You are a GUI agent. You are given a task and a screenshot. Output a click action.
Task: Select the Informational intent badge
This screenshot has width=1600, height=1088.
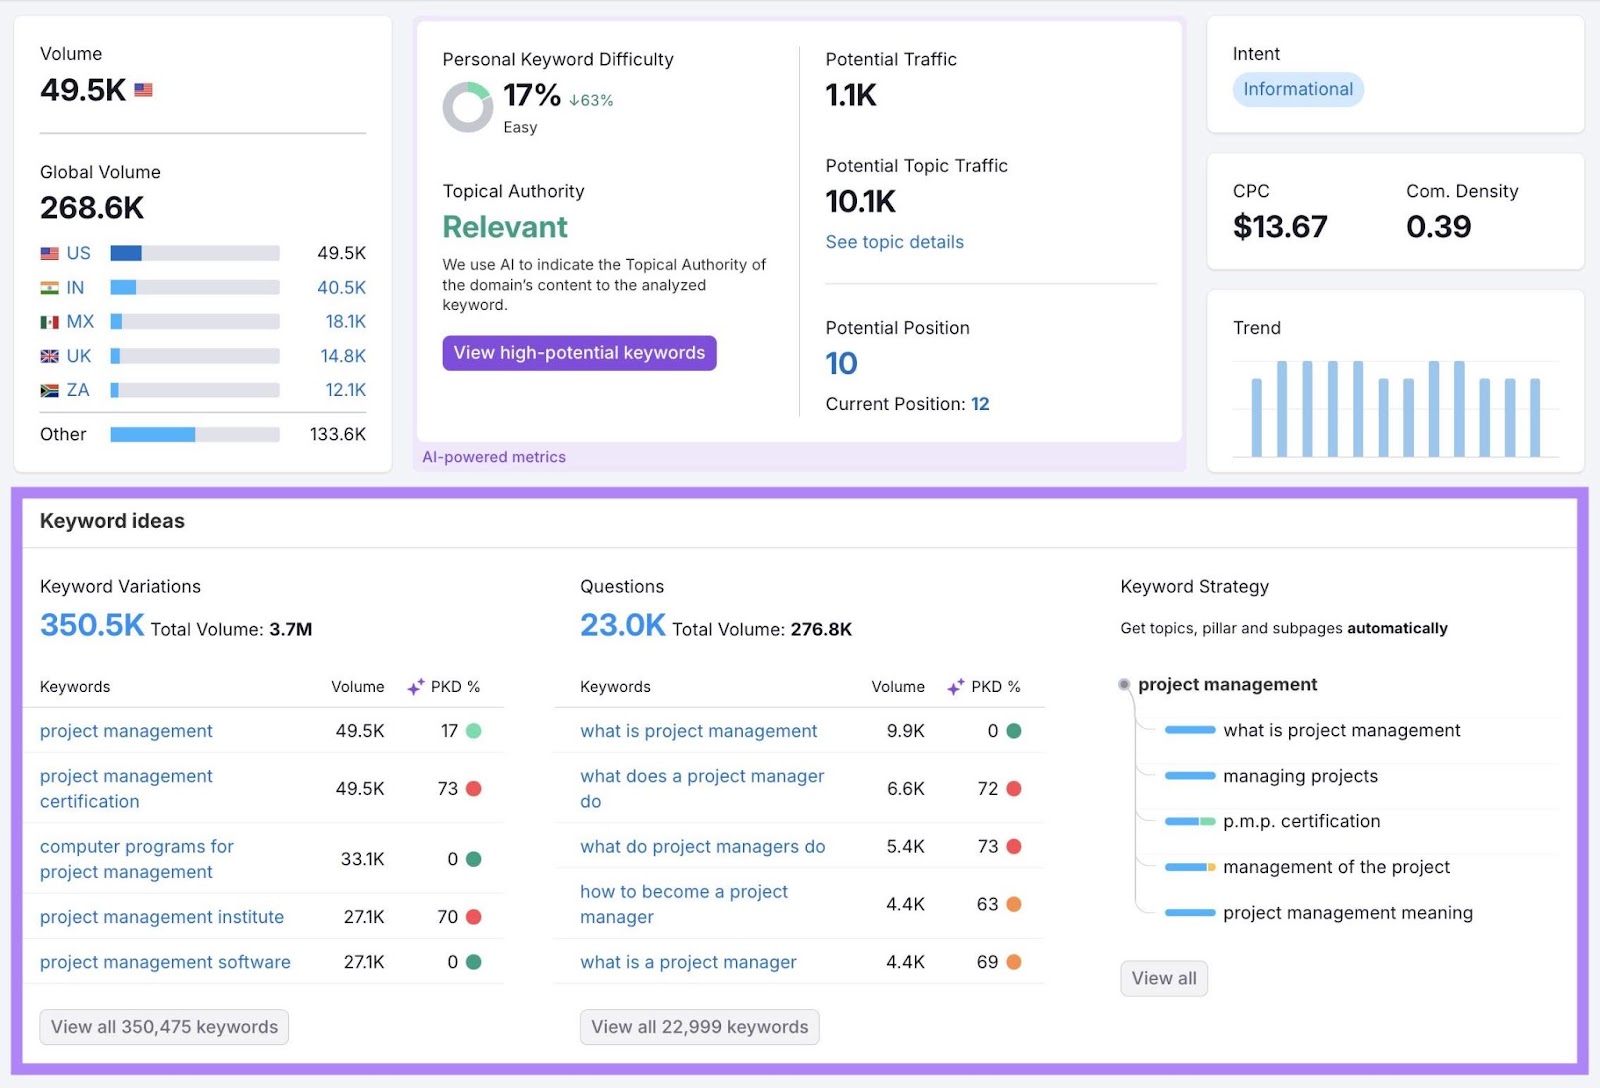coord(1297,89)
